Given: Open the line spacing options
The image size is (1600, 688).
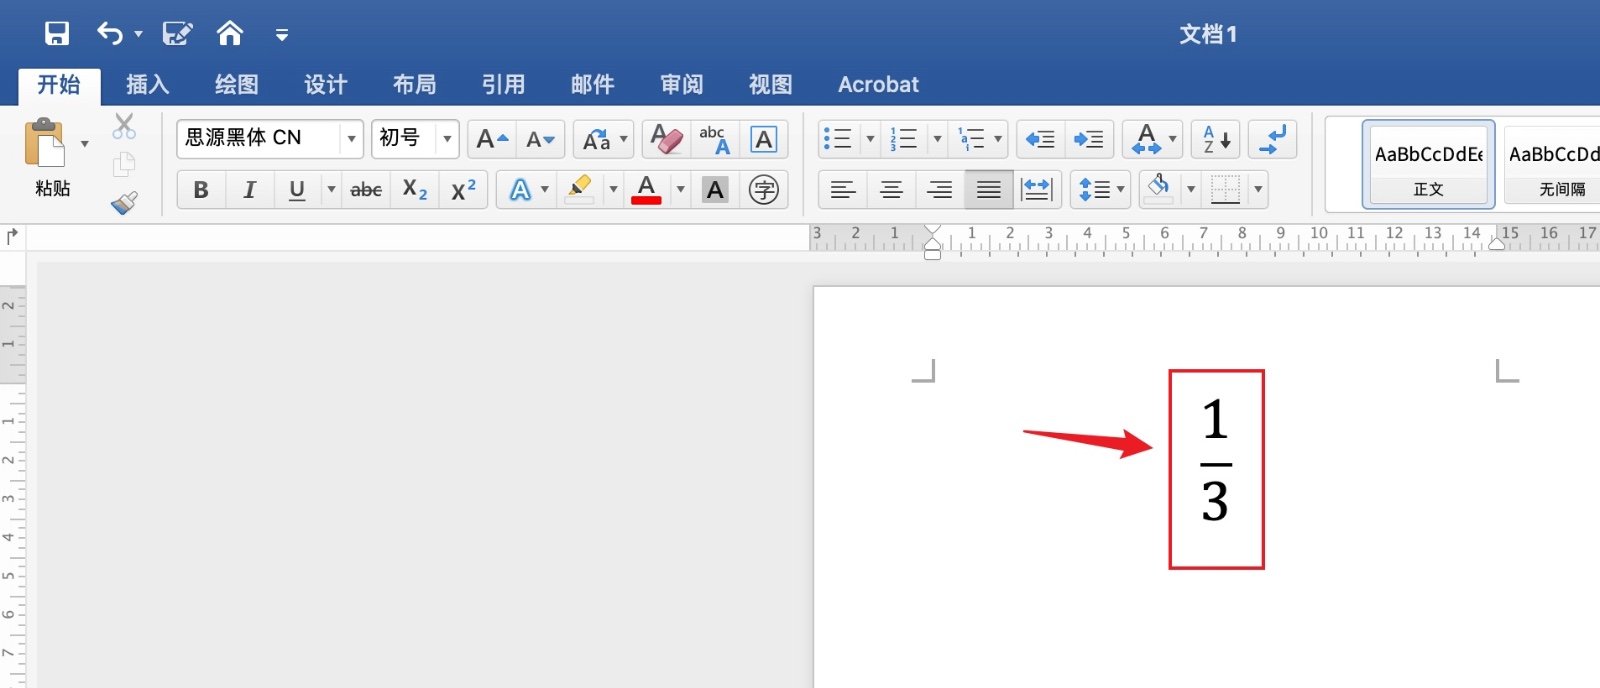Looking at the screenshot, I should (x=1100, y=190).
